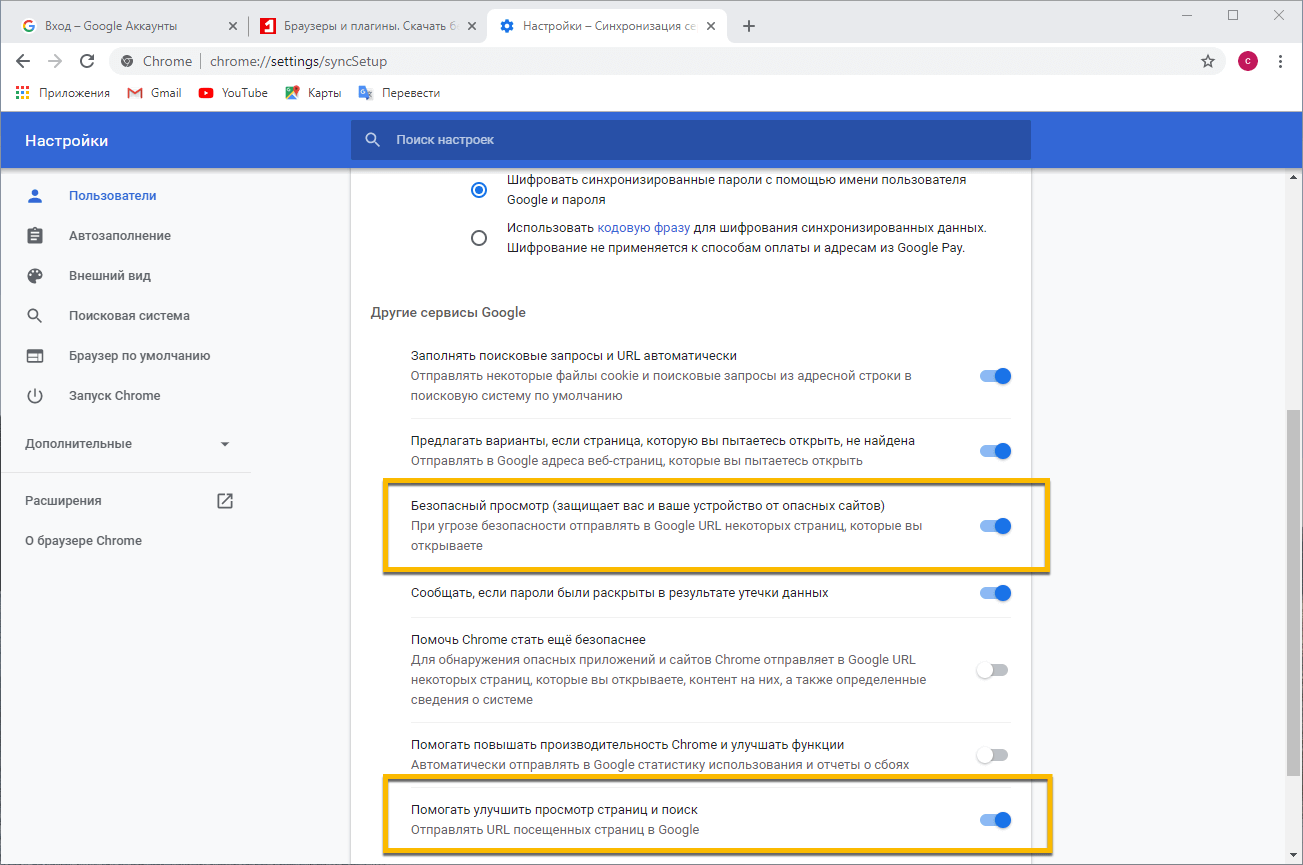Open Автозаполнение in the settings sidebar

[120, 236]
